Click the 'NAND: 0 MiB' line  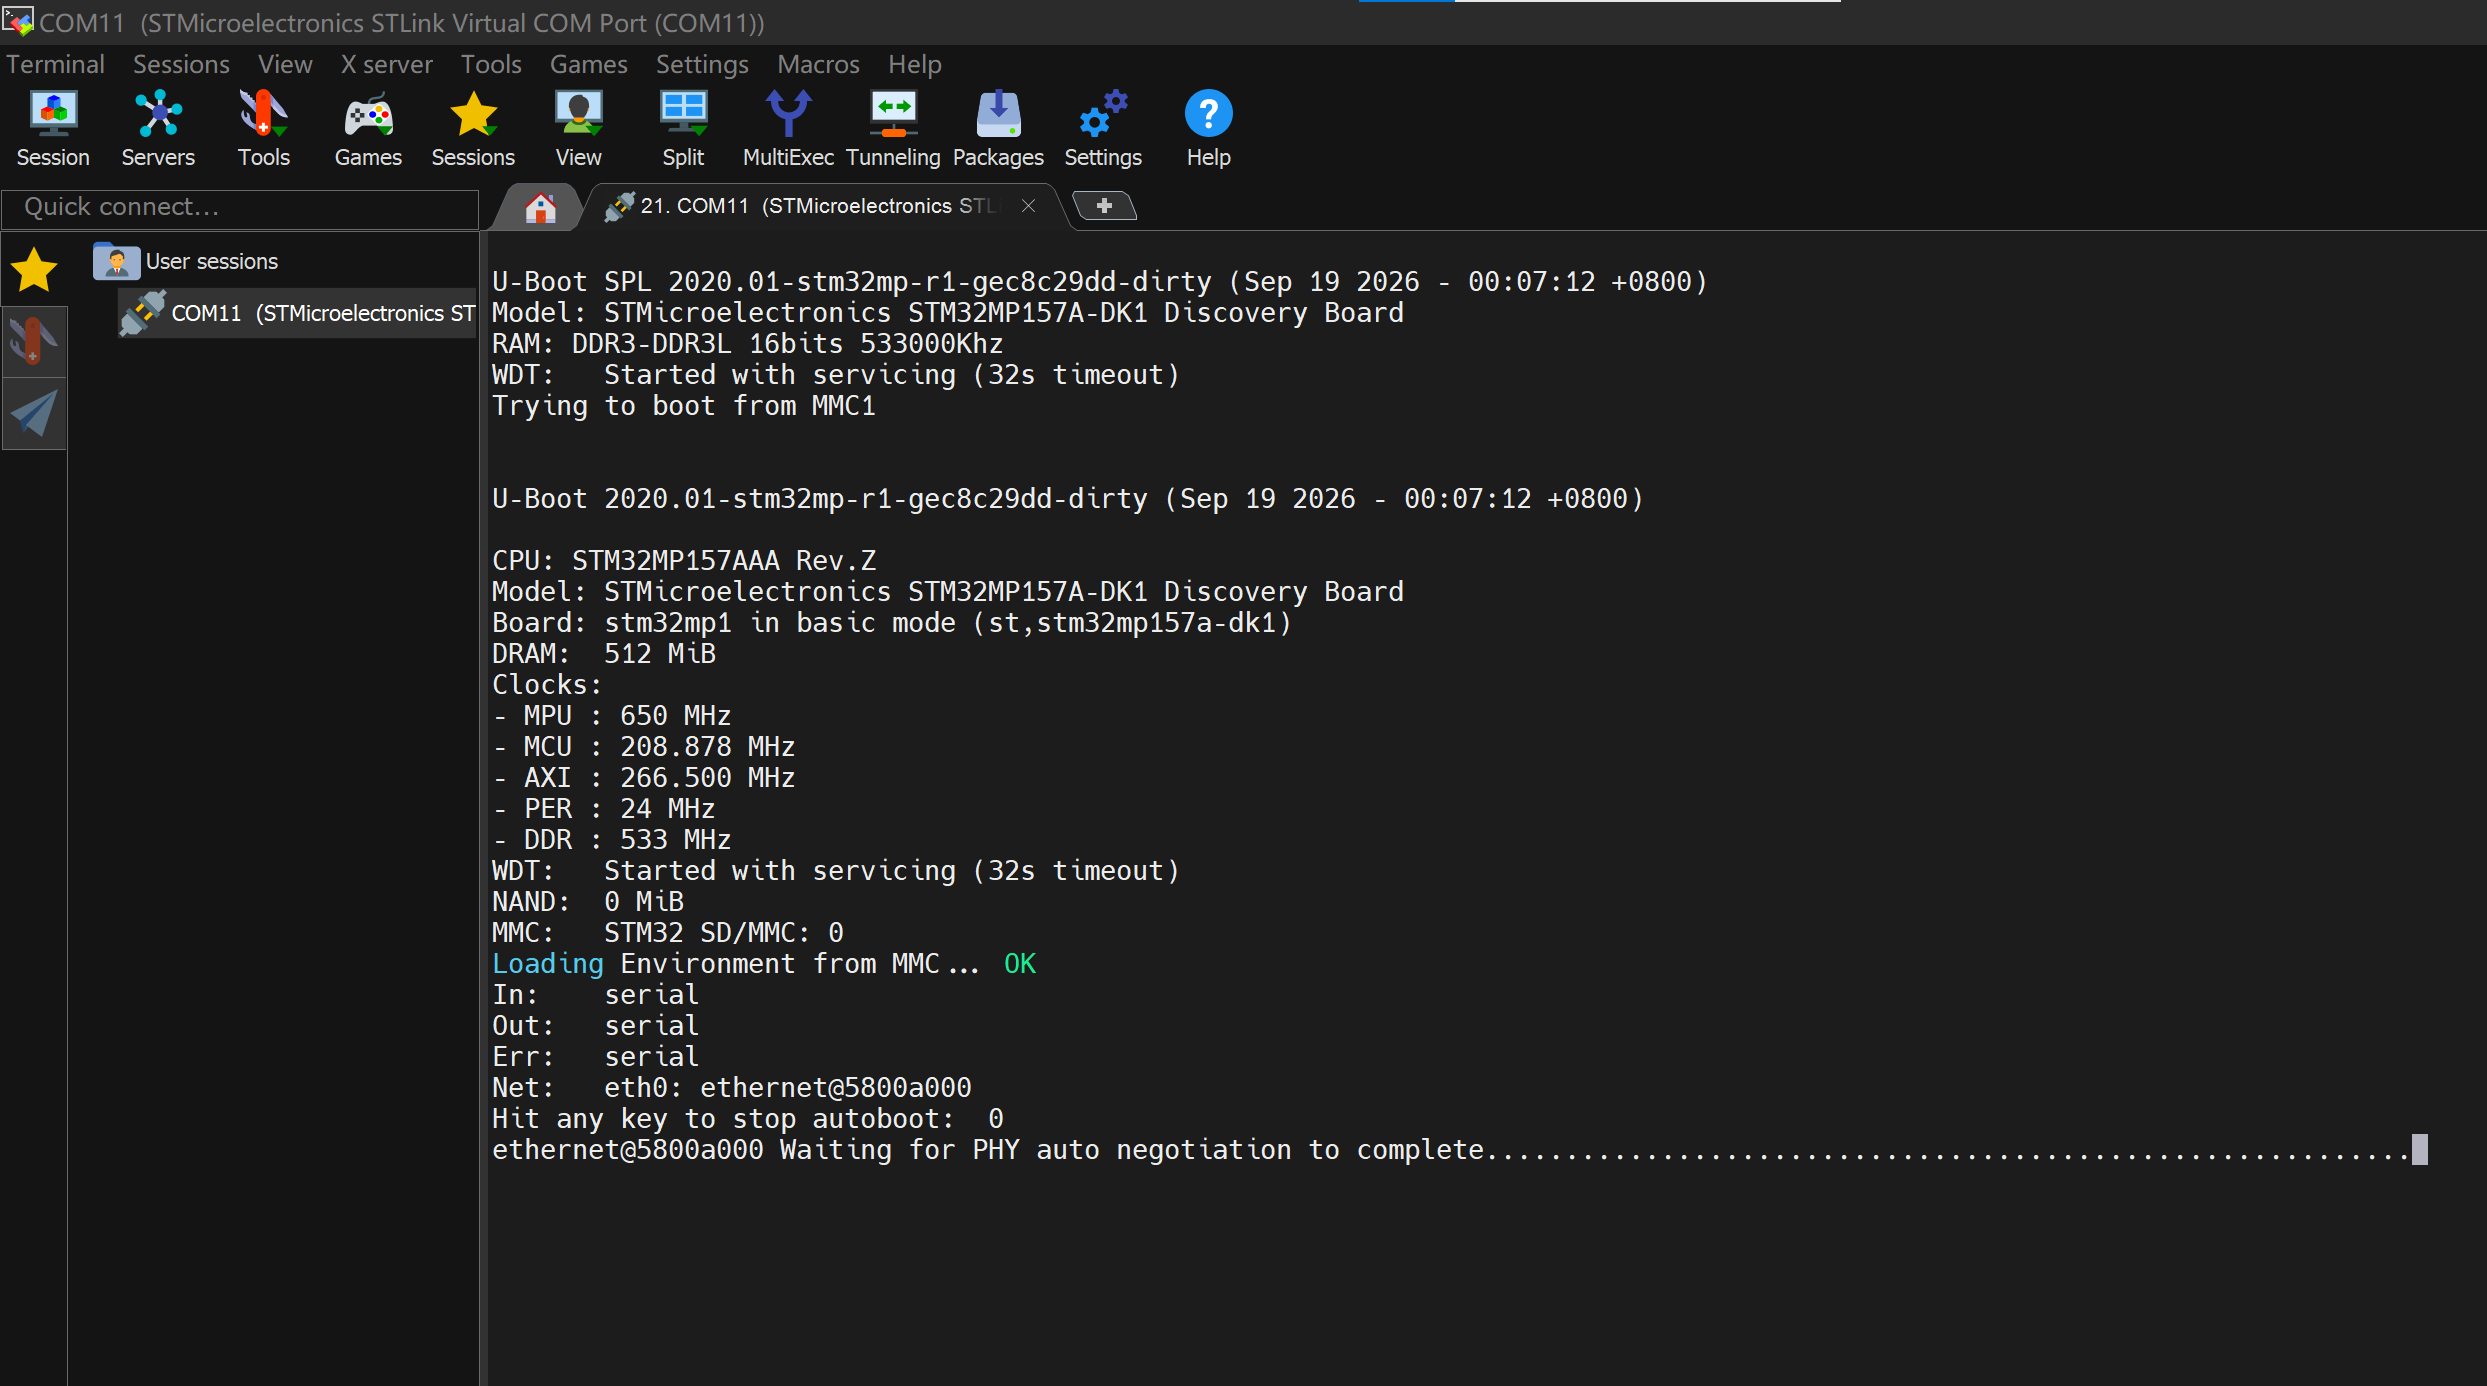(588, 902)
